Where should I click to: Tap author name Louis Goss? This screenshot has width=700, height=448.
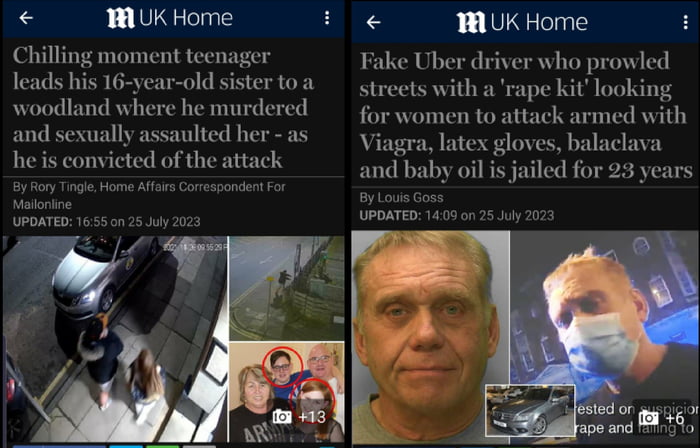tap(410, 198)
